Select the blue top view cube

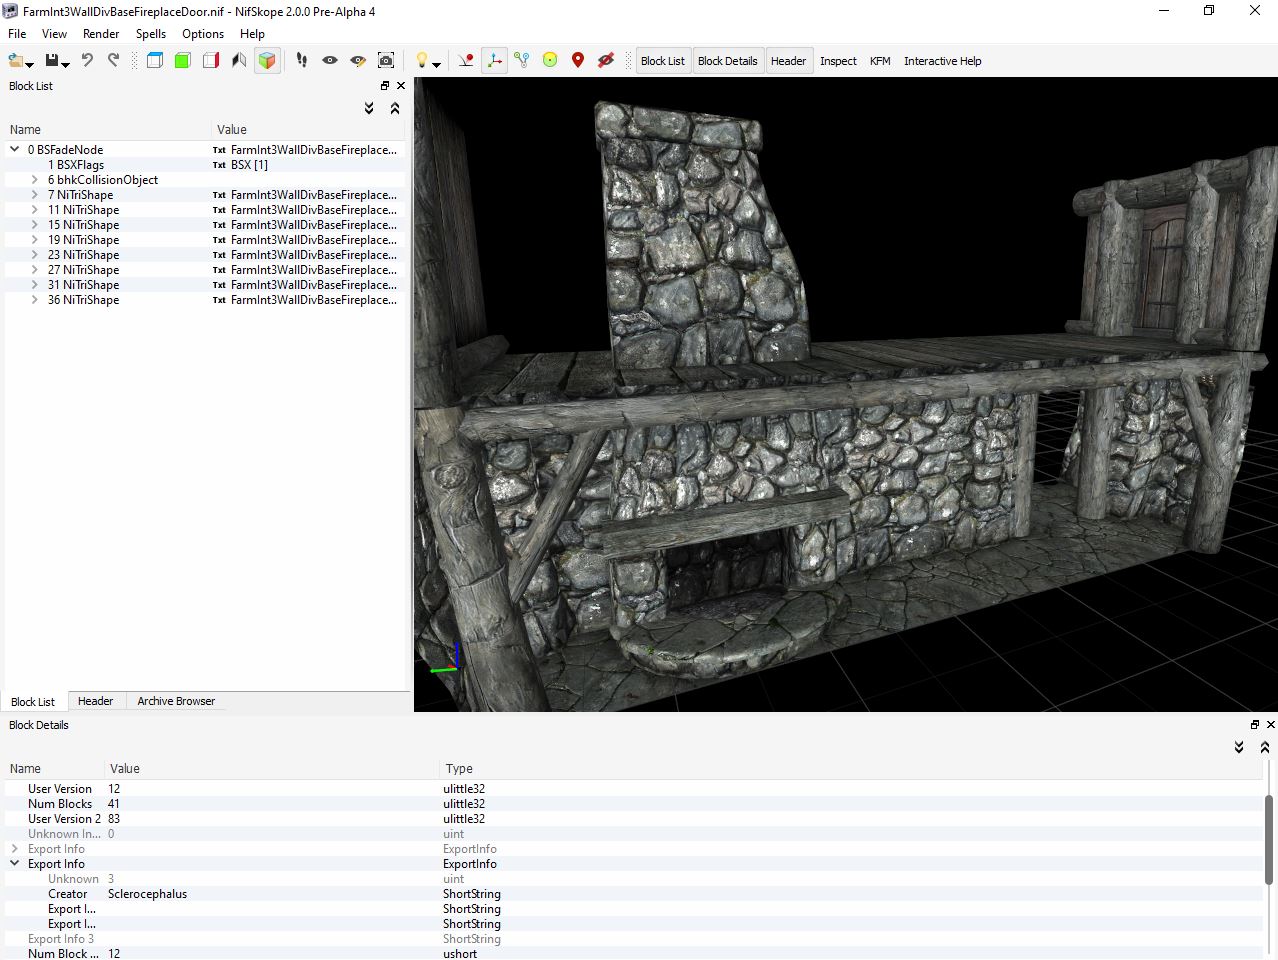point(155,61)
